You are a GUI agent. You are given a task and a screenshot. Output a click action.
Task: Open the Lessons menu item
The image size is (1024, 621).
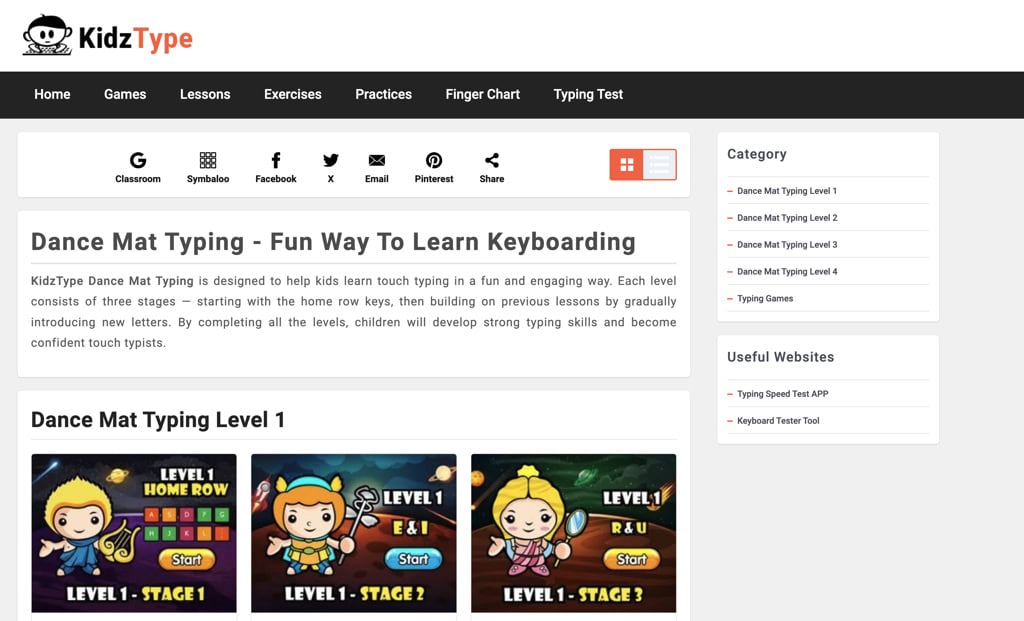pos(205,94)
